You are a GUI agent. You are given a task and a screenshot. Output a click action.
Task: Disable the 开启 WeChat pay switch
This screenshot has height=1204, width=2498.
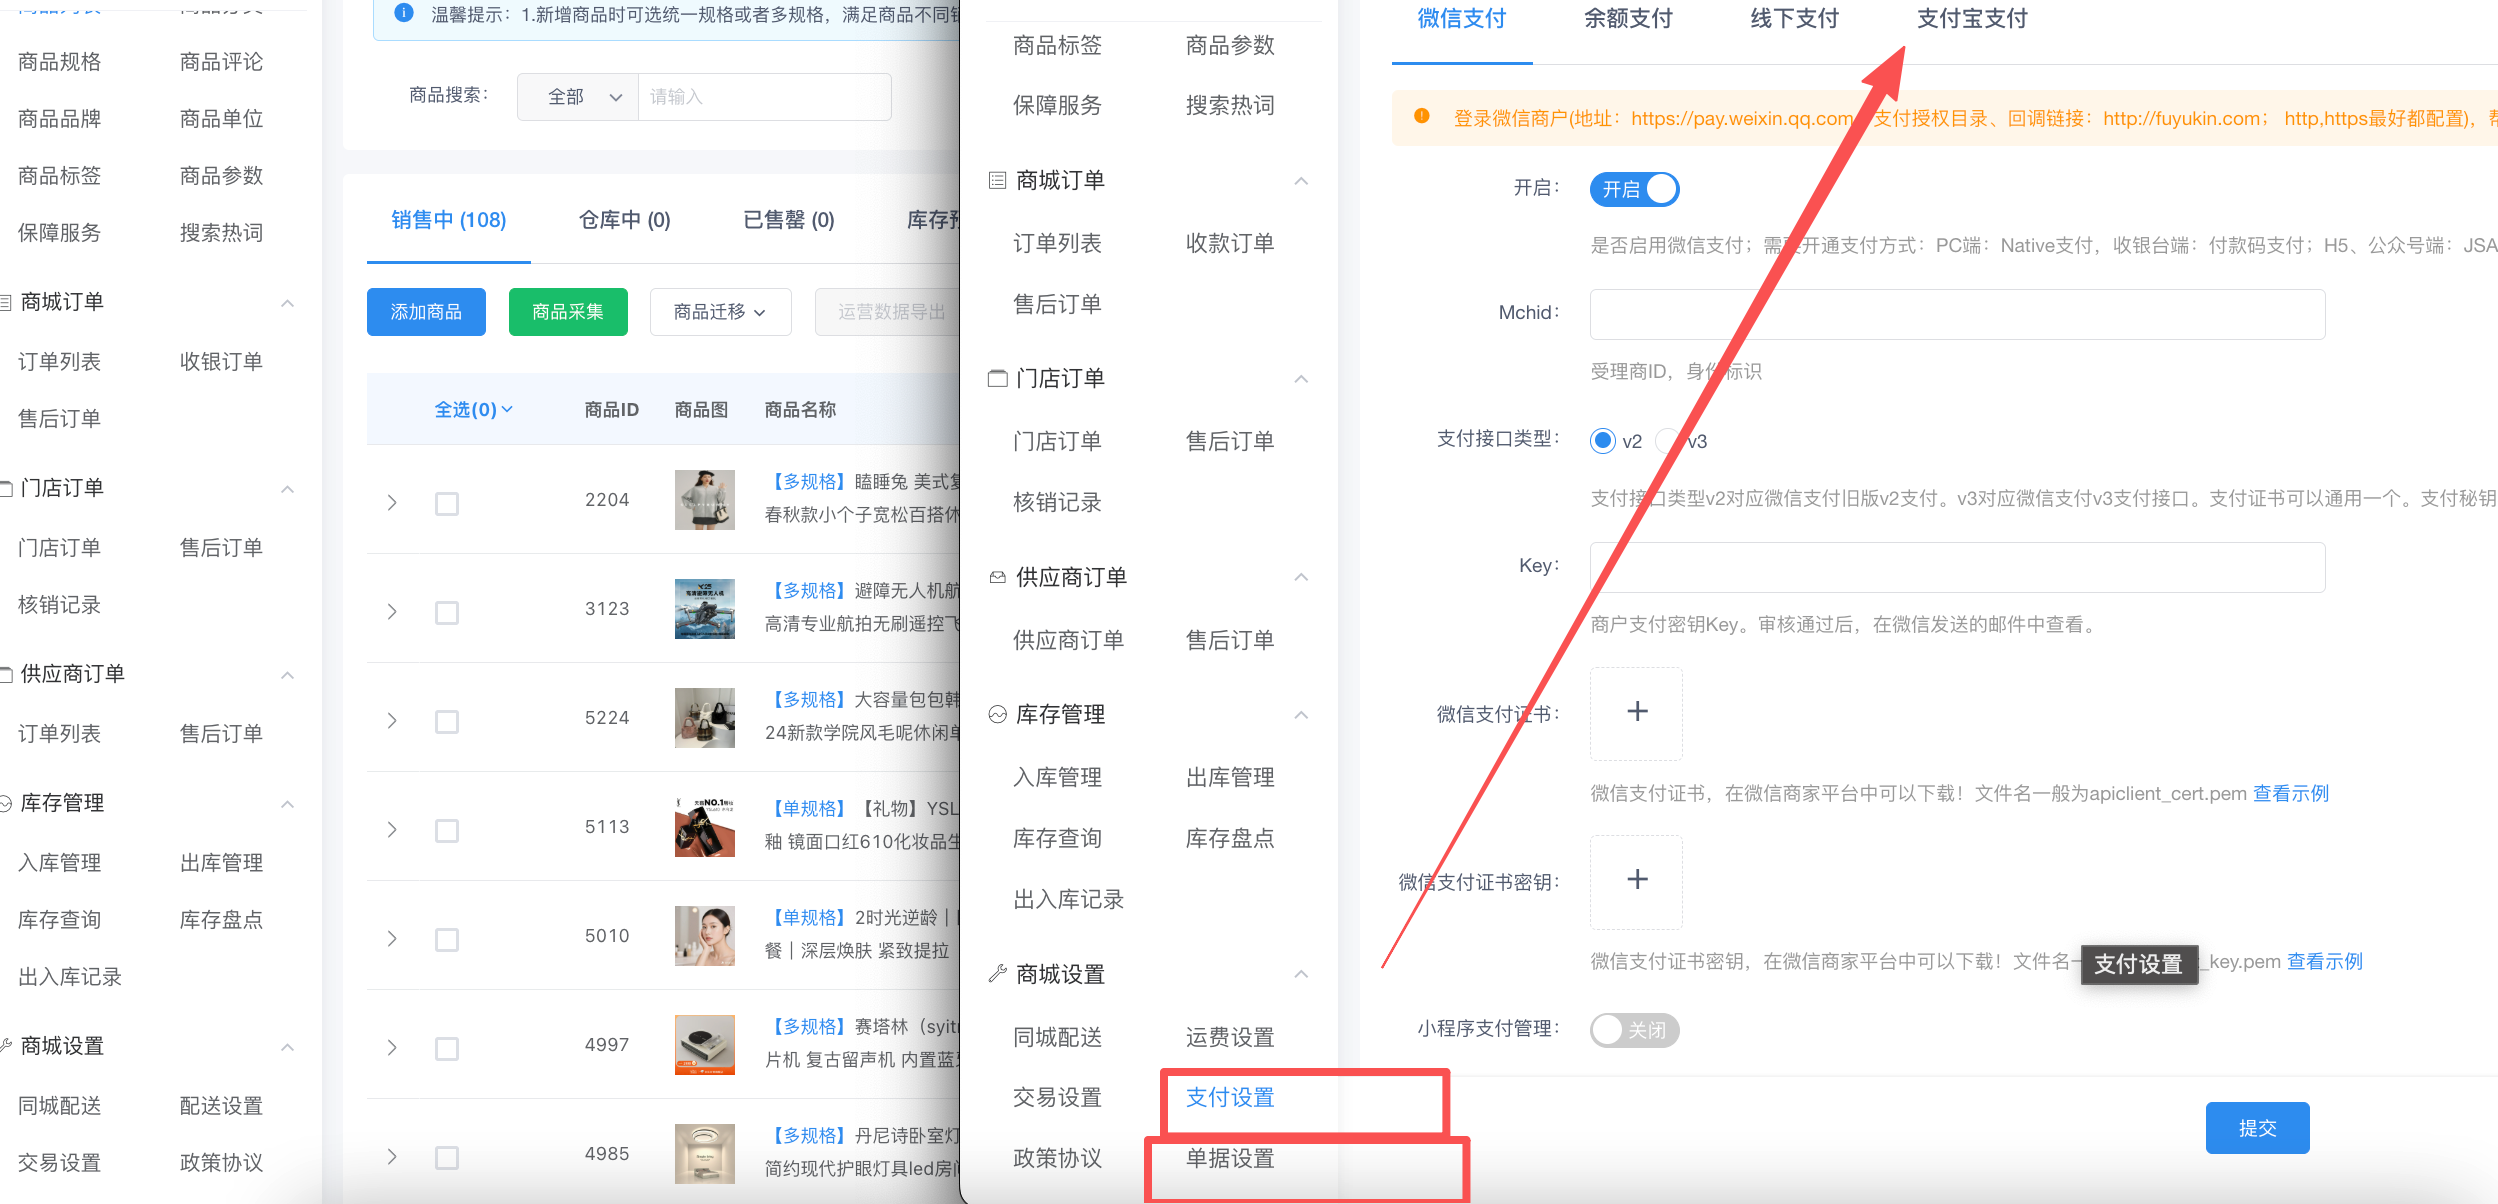pyautogui.click(x=1634, y=189)
